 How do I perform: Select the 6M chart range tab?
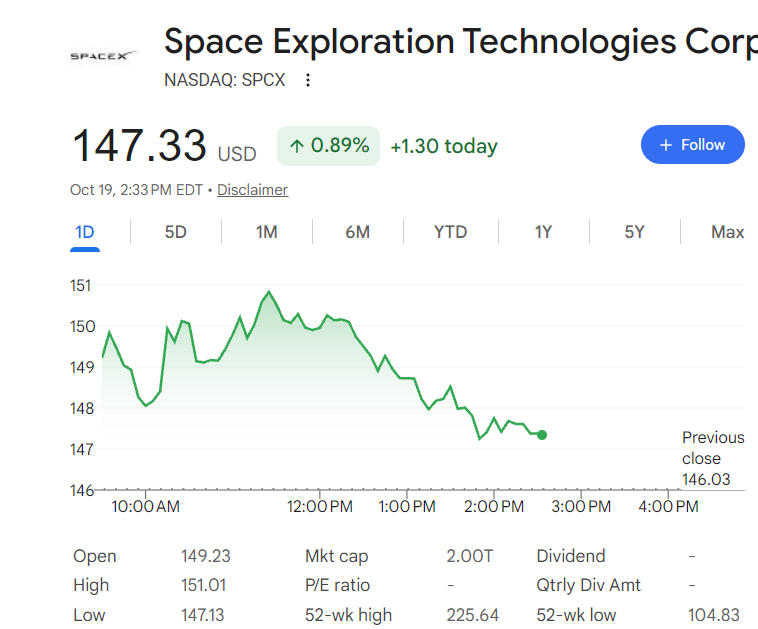point(358,232)
